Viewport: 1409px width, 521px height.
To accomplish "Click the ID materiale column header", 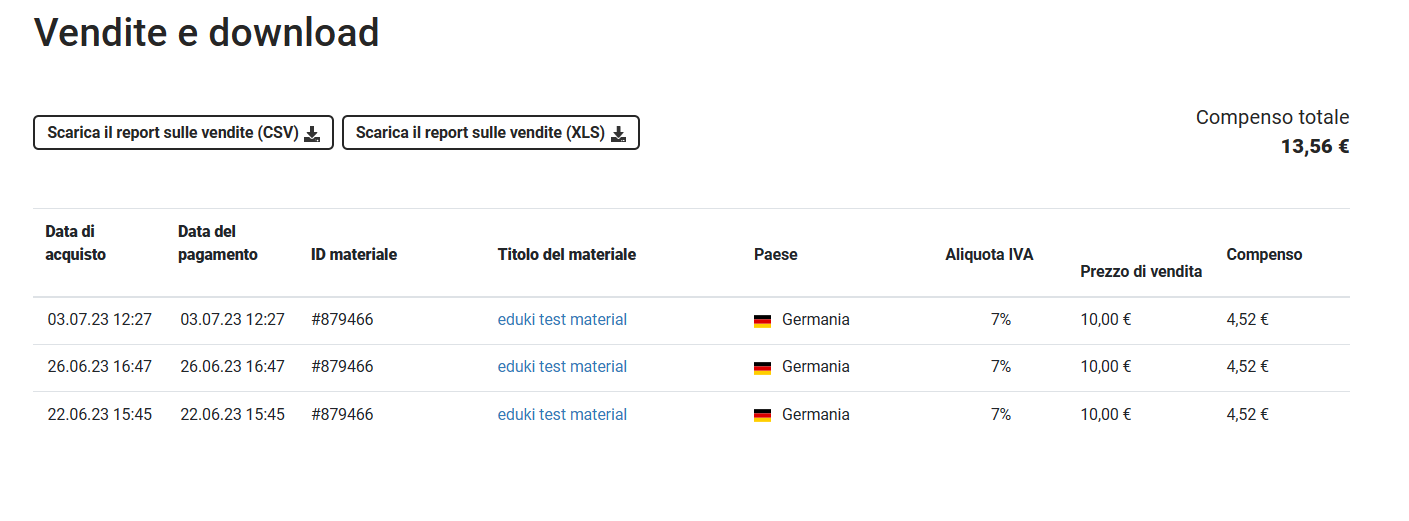I will click(x=354, y=255).
